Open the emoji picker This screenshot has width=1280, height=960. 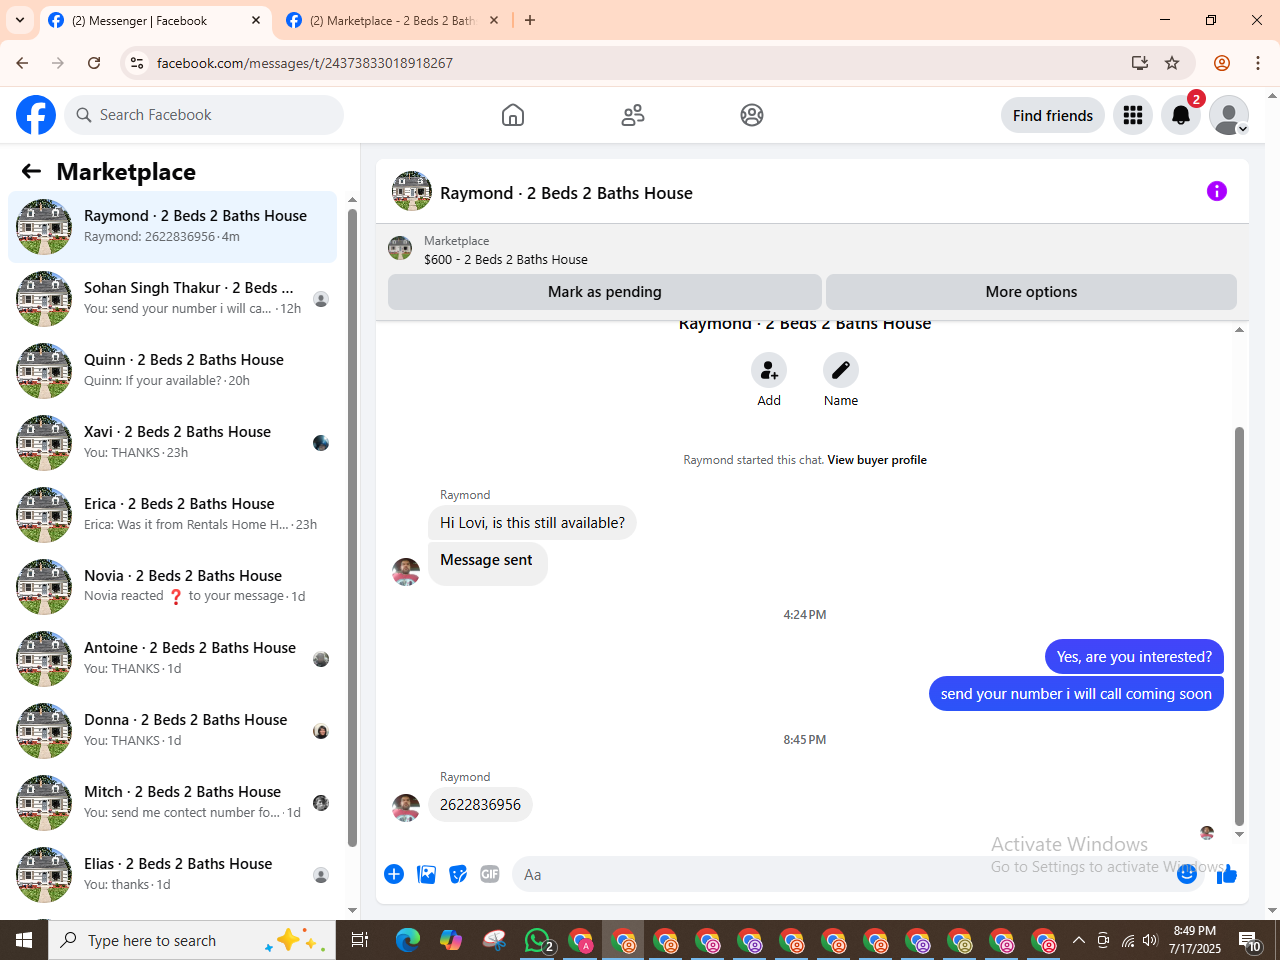pos(1187,874)
